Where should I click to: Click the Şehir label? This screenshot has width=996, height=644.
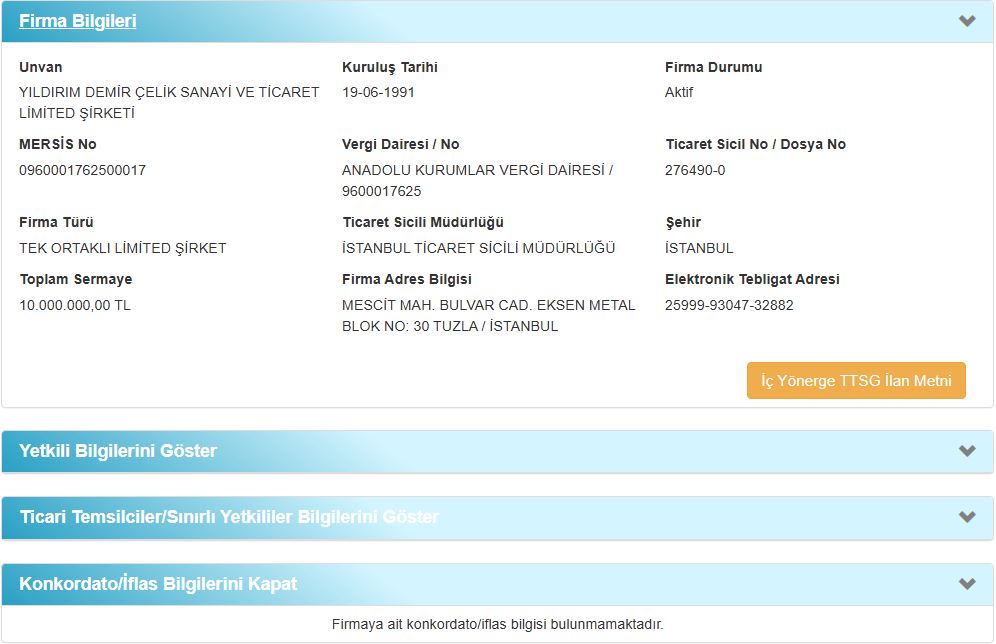click(x=683, y=222)
